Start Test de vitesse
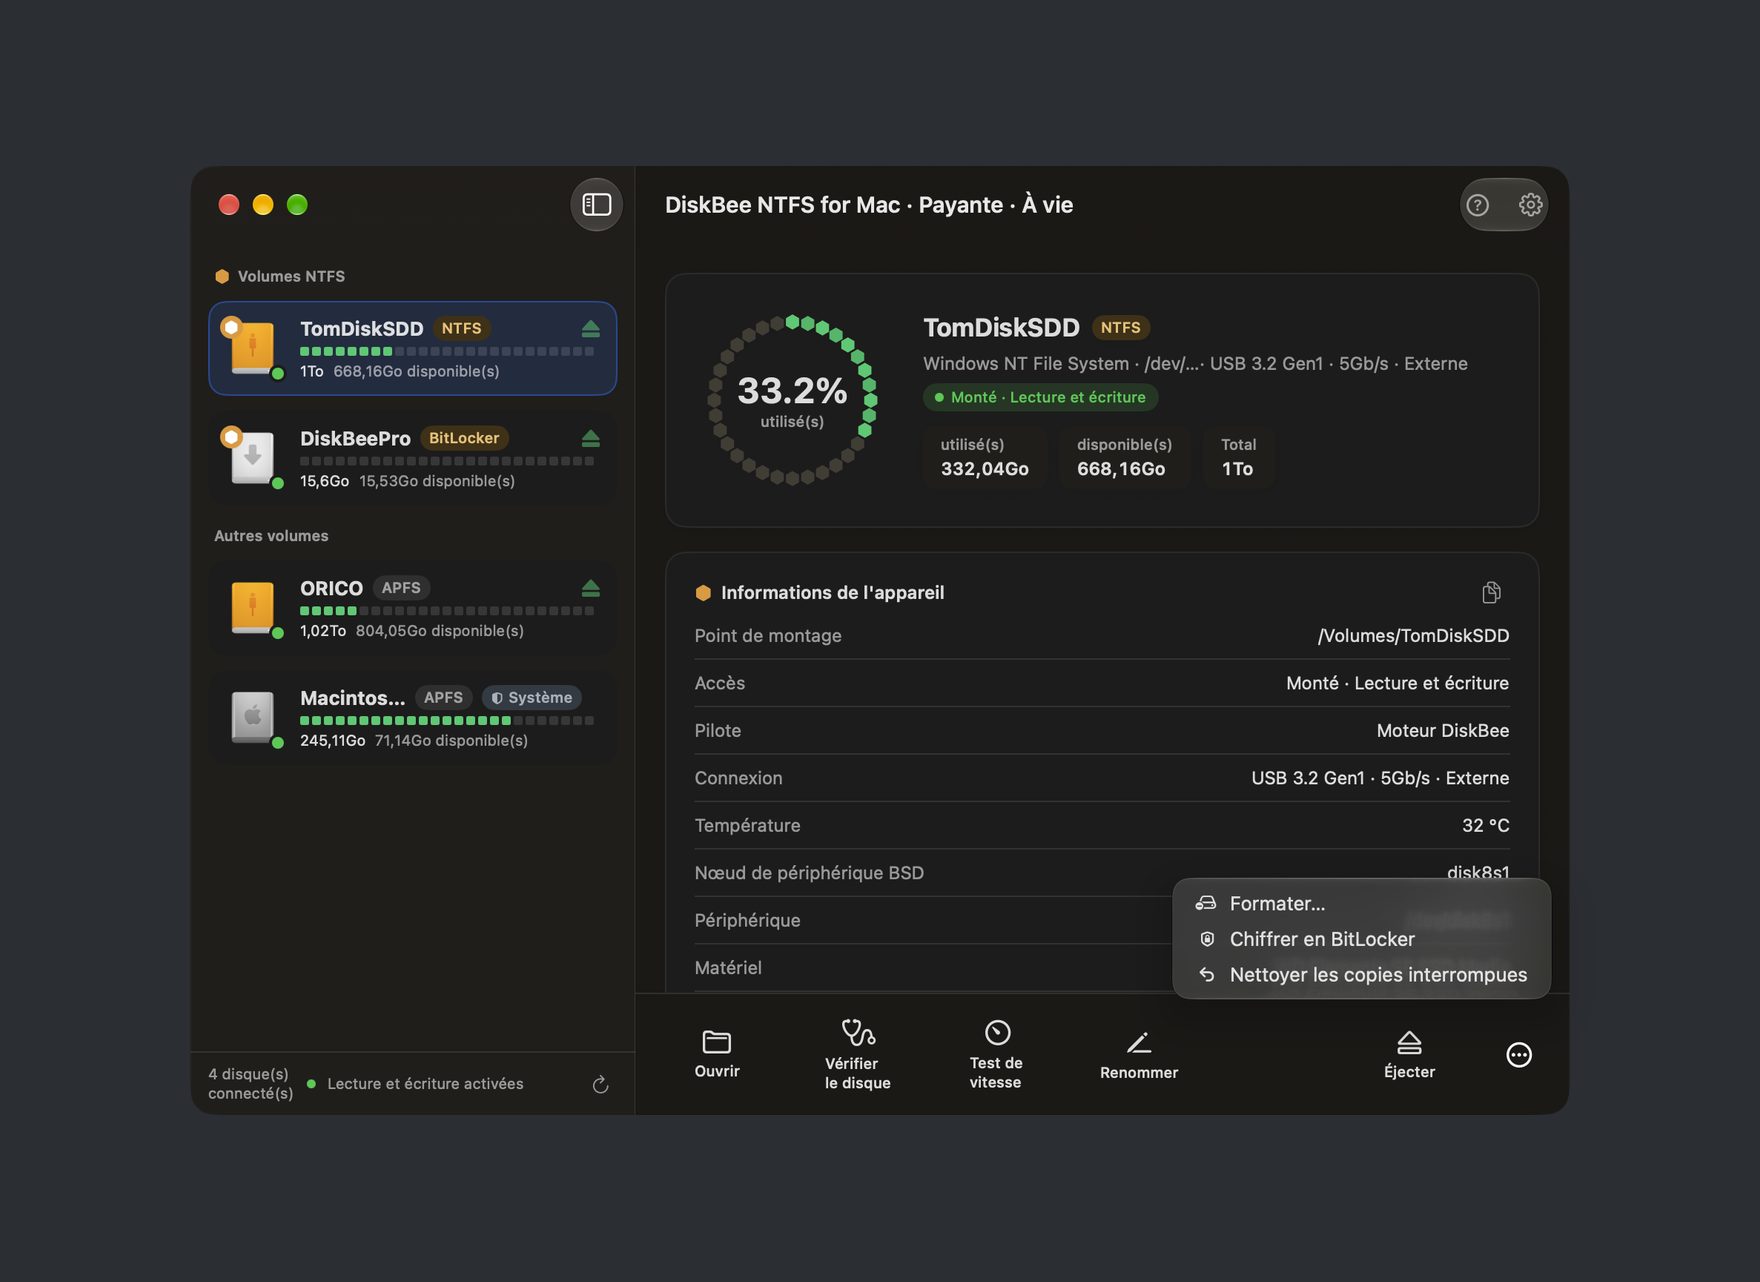 [996, 1054]
